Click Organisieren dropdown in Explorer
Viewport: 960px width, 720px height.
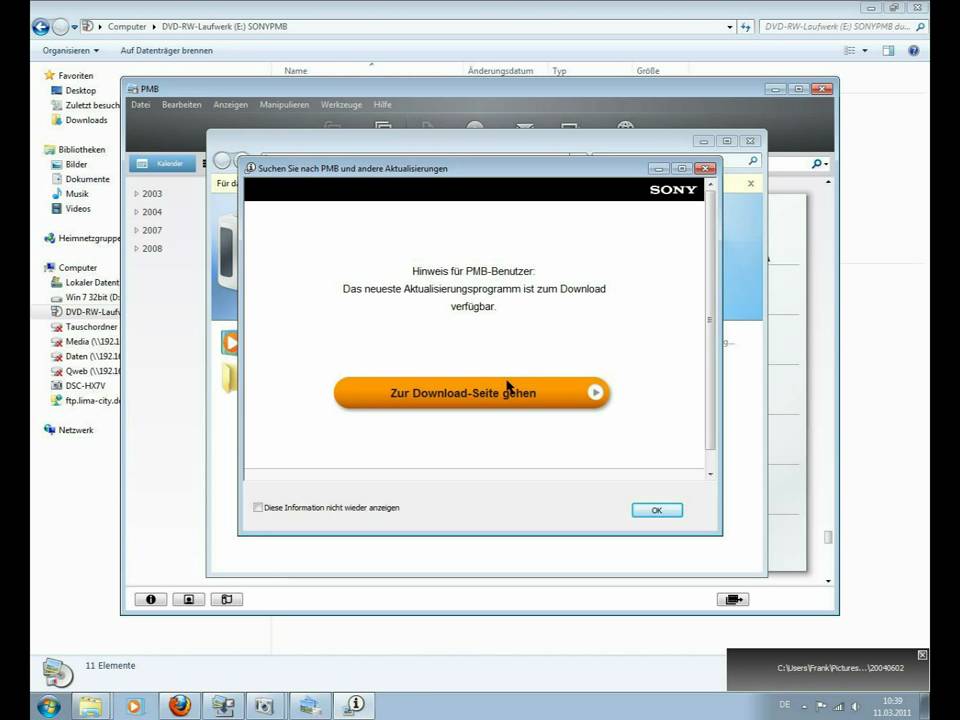[70, 51]
